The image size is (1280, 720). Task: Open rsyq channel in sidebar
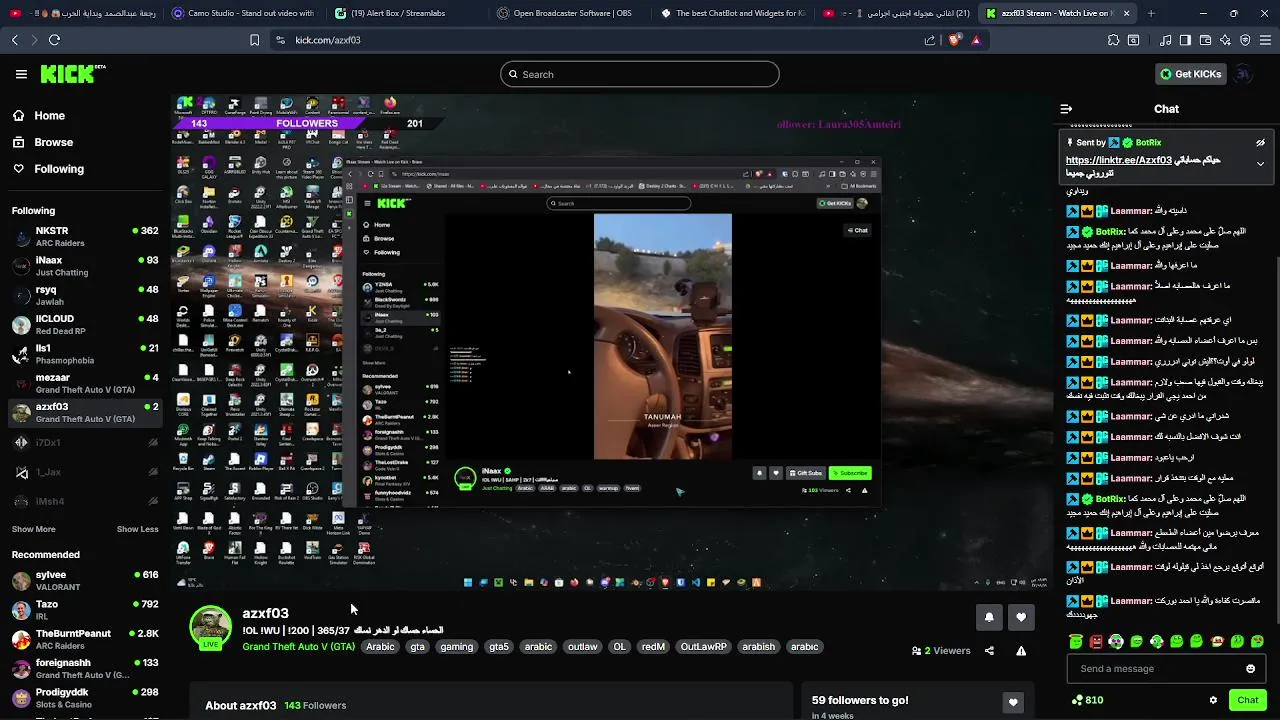tap(84, 295)
